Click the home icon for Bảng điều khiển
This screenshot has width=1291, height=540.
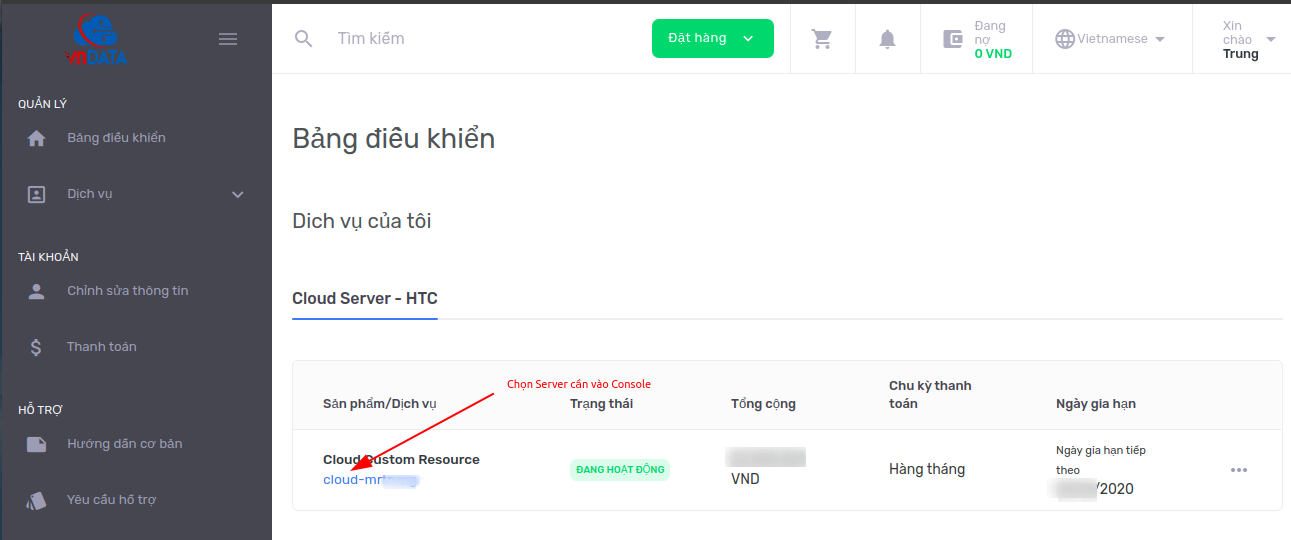click(37, 139)
